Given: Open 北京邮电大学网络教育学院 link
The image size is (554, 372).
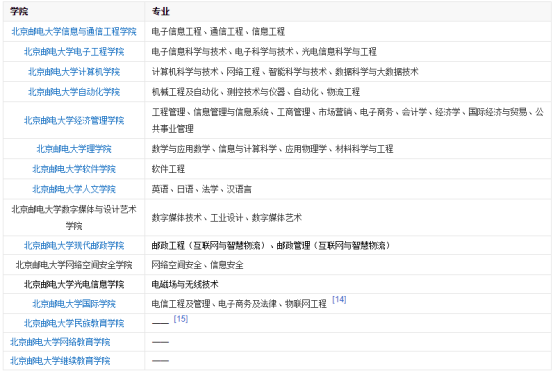Looking at the screenshot, I should [60, 342].
